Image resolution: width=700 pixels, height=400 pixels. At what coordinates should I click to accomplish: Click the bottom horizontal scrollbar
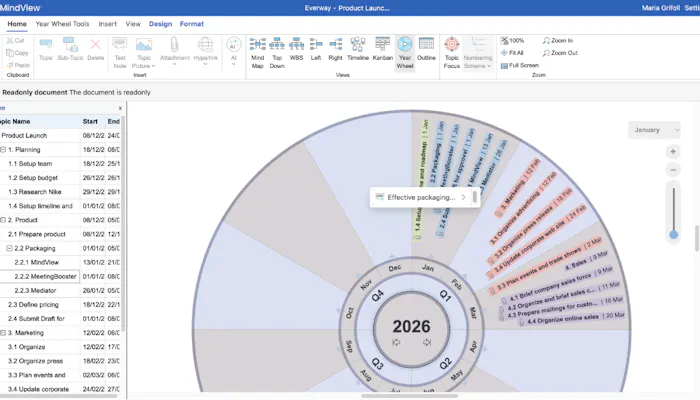coord(409,396)
